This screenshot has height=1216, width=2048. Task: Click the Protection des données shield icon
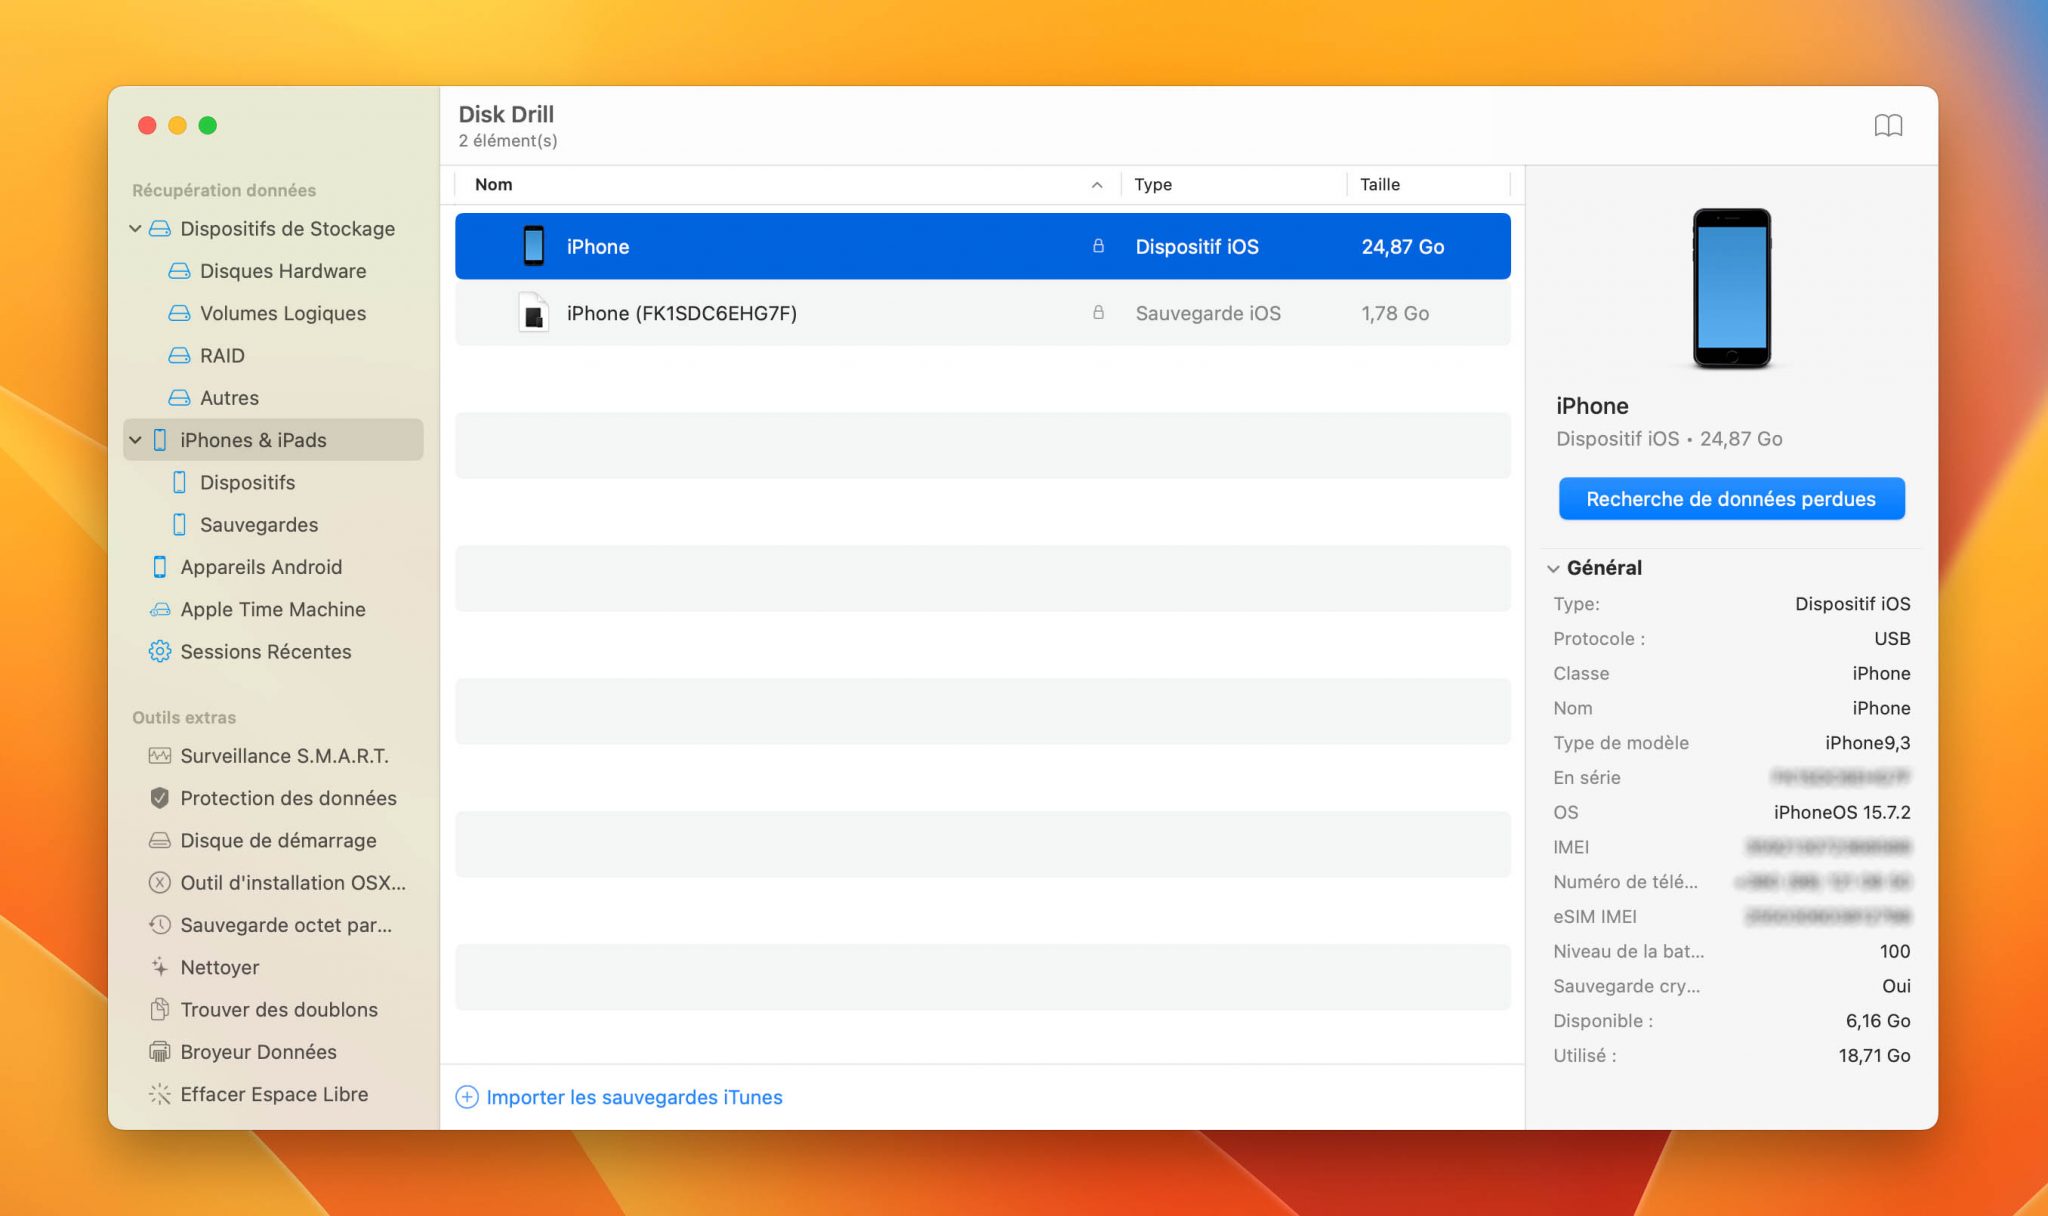point(160,798)
